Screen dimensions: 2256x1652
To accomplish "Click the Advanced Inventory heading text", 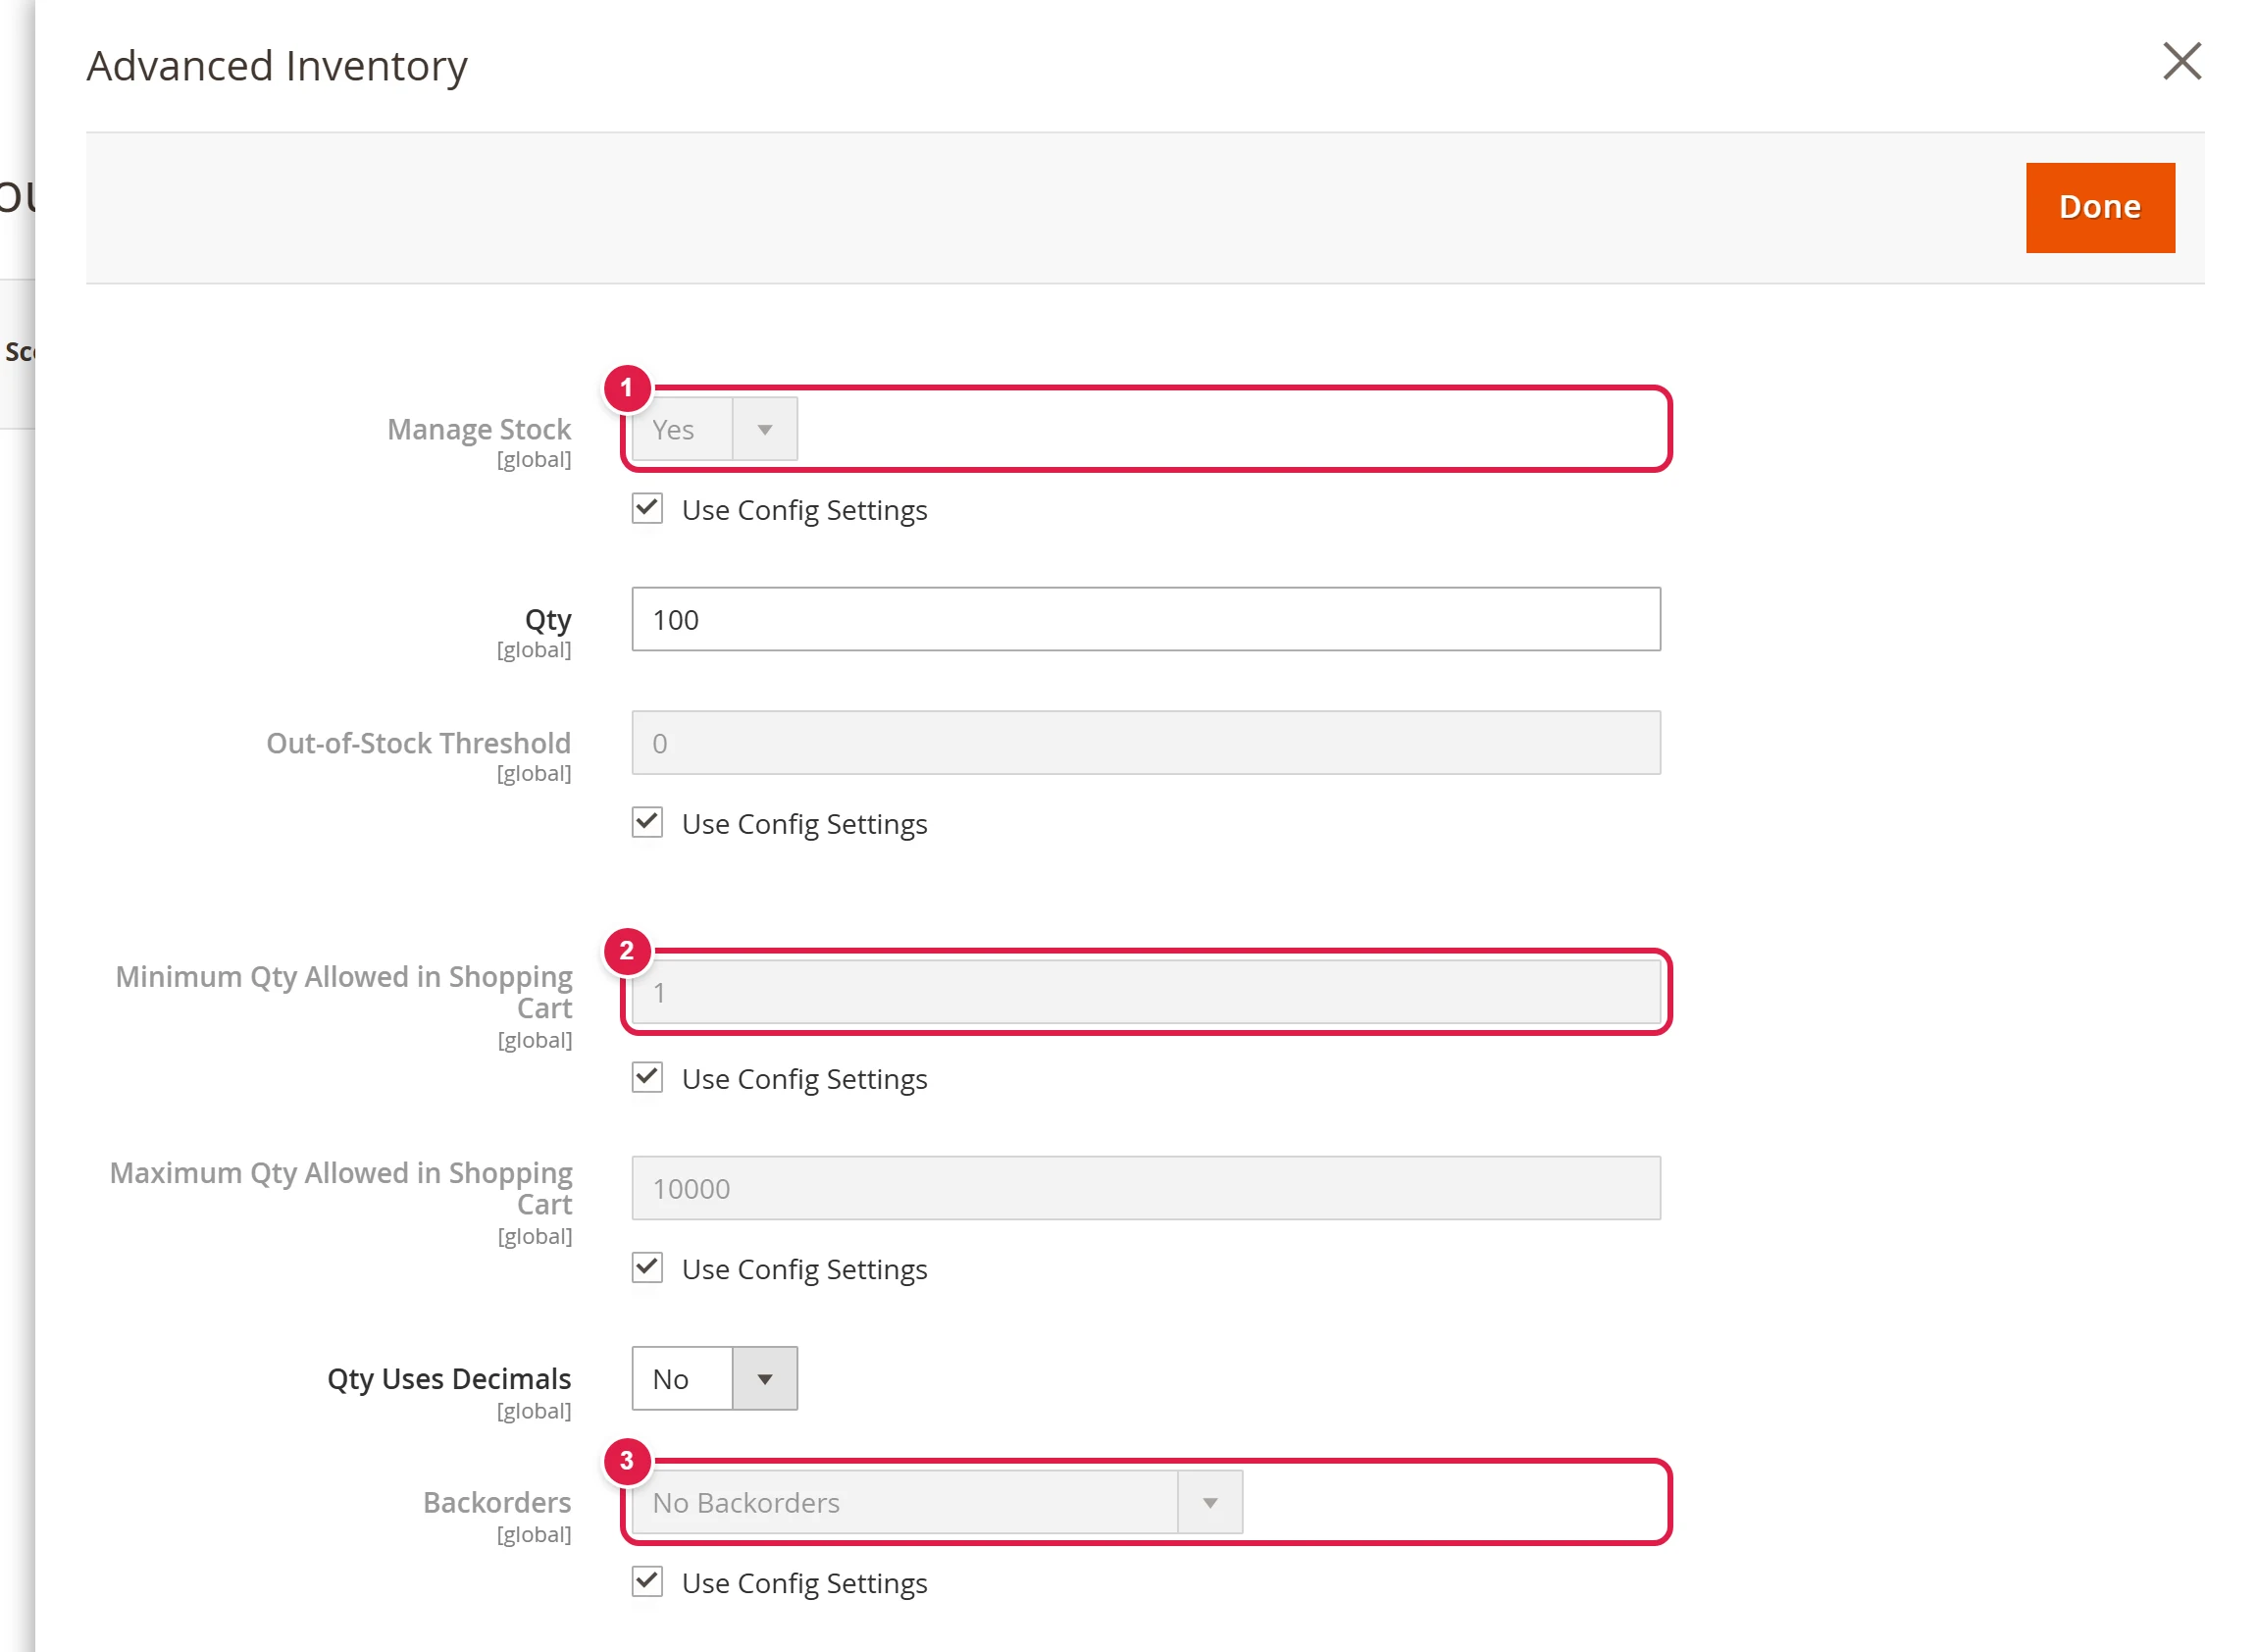I will [277, 66].
